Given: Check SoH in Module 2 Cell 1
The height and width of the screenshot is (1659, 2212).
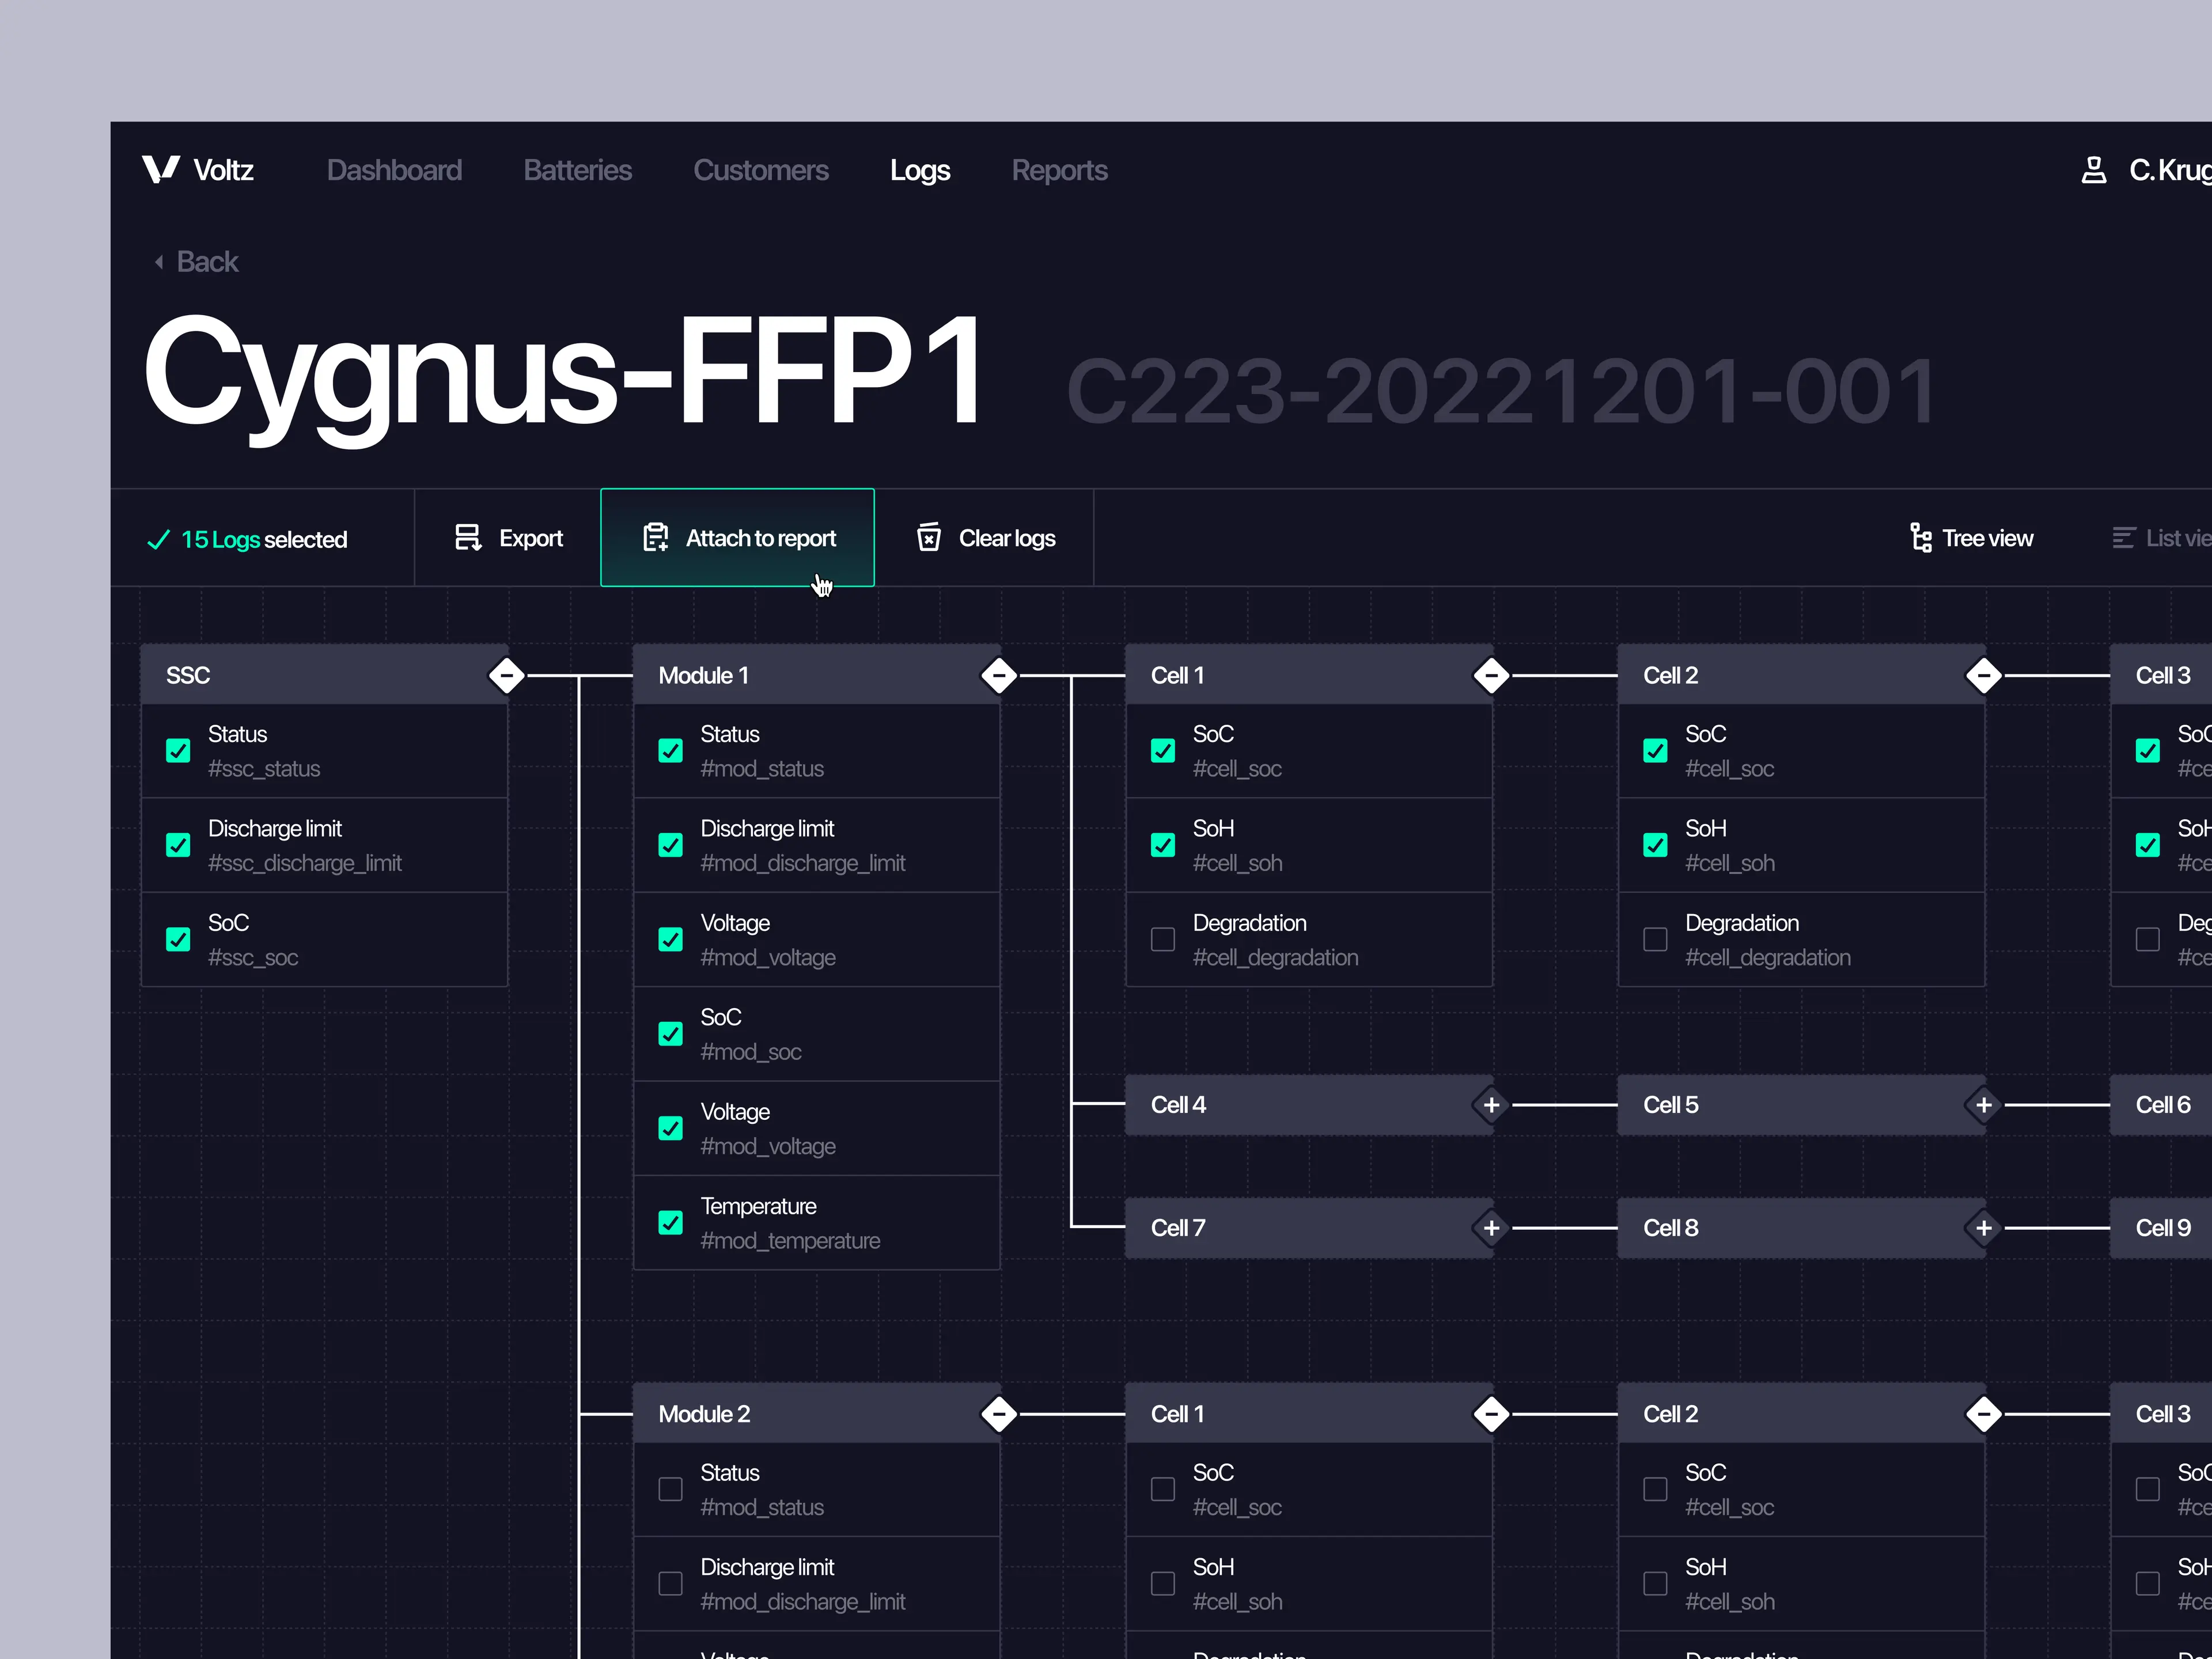Looking at the screenshot, I should pos(1163,1584).
